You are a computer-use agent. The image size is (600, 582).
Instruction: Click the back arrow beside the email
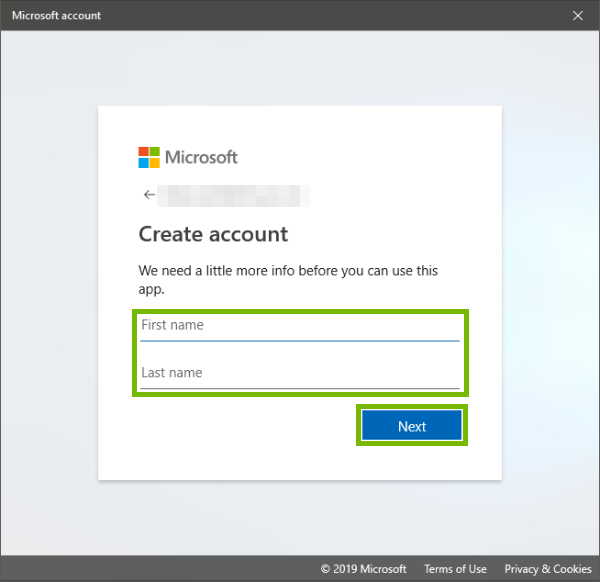(x=149, y=195)
